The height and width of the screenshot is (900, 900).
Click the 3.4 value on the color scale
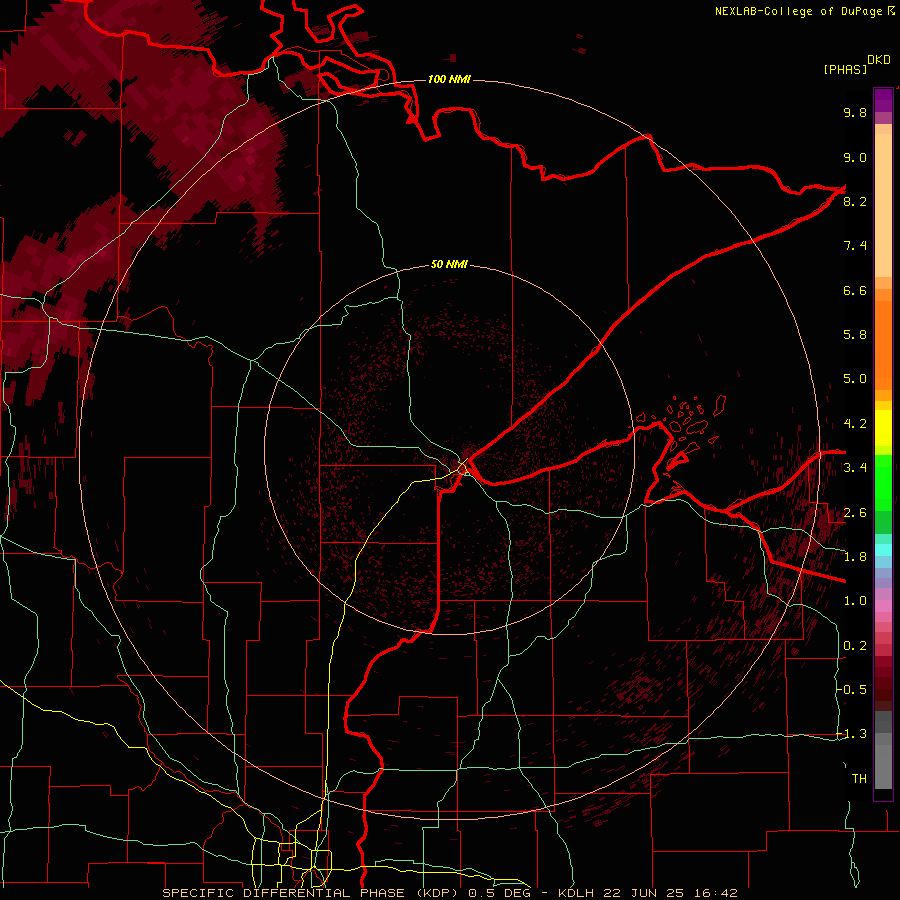tap(855, 468)
